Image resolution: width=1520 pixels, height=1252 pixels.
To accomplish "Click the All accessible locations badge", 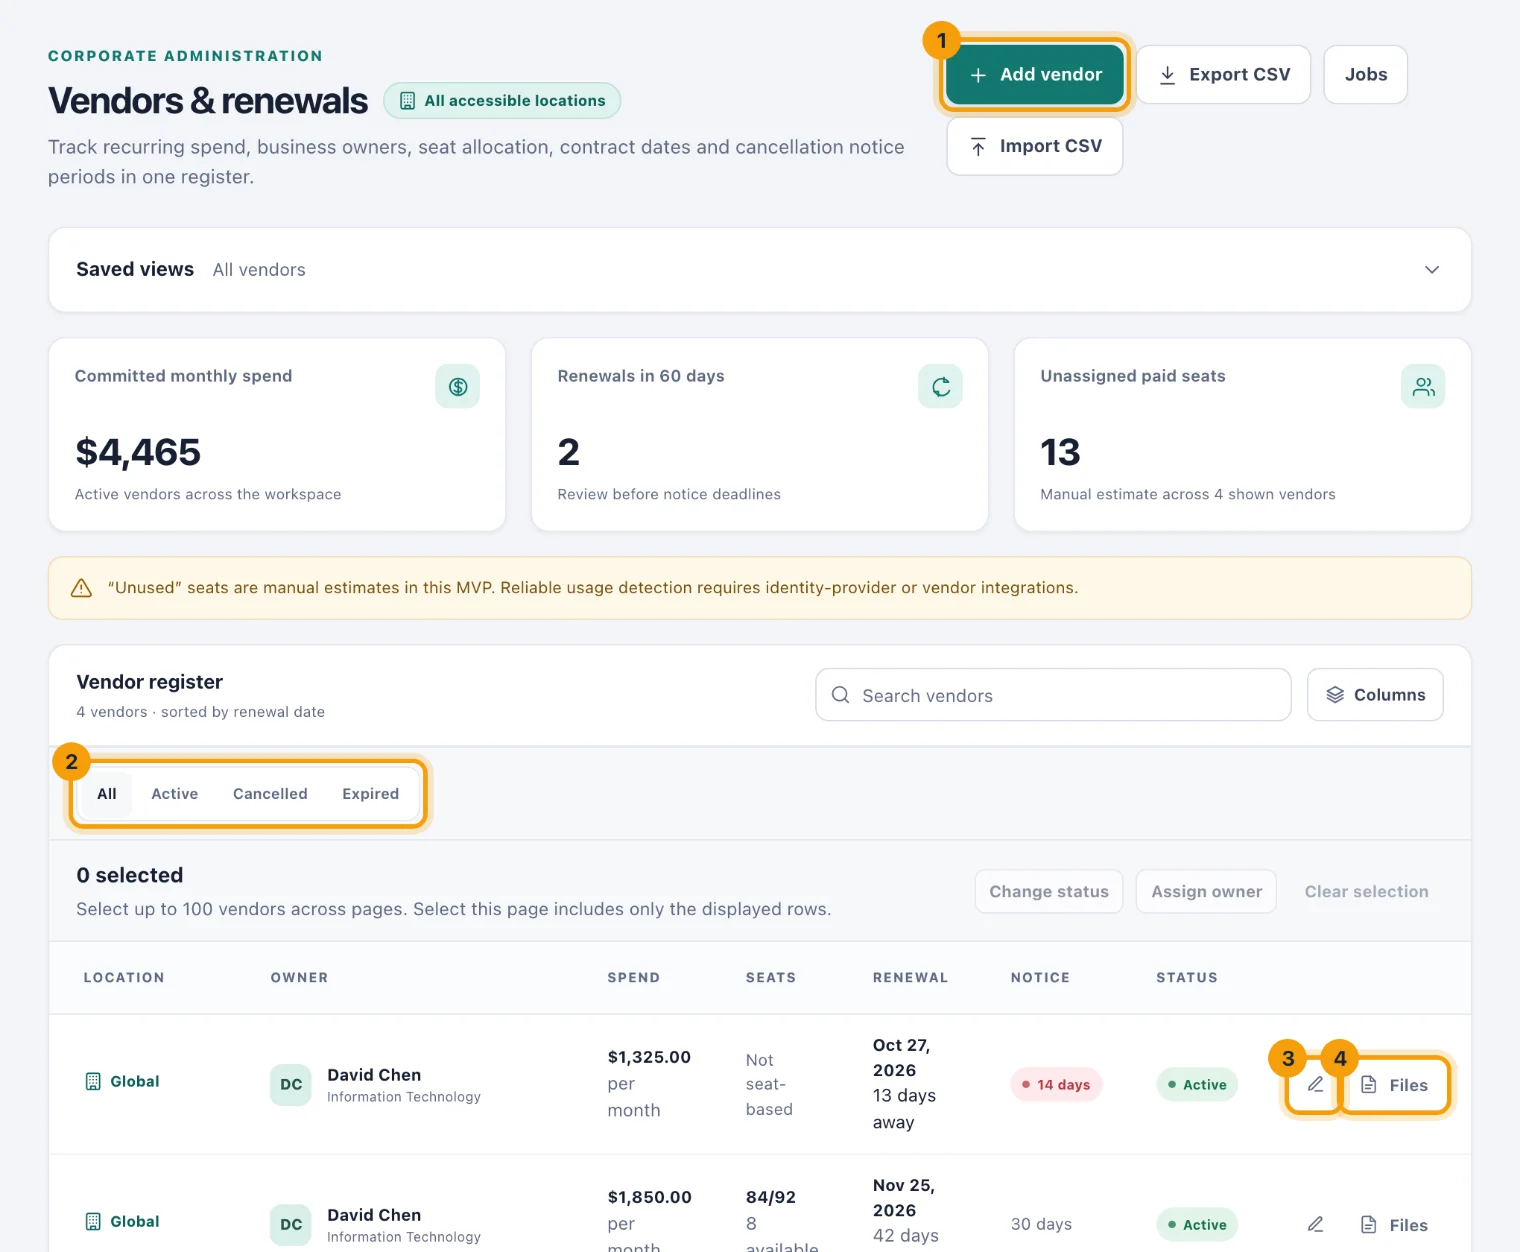I will click(502, 101).
